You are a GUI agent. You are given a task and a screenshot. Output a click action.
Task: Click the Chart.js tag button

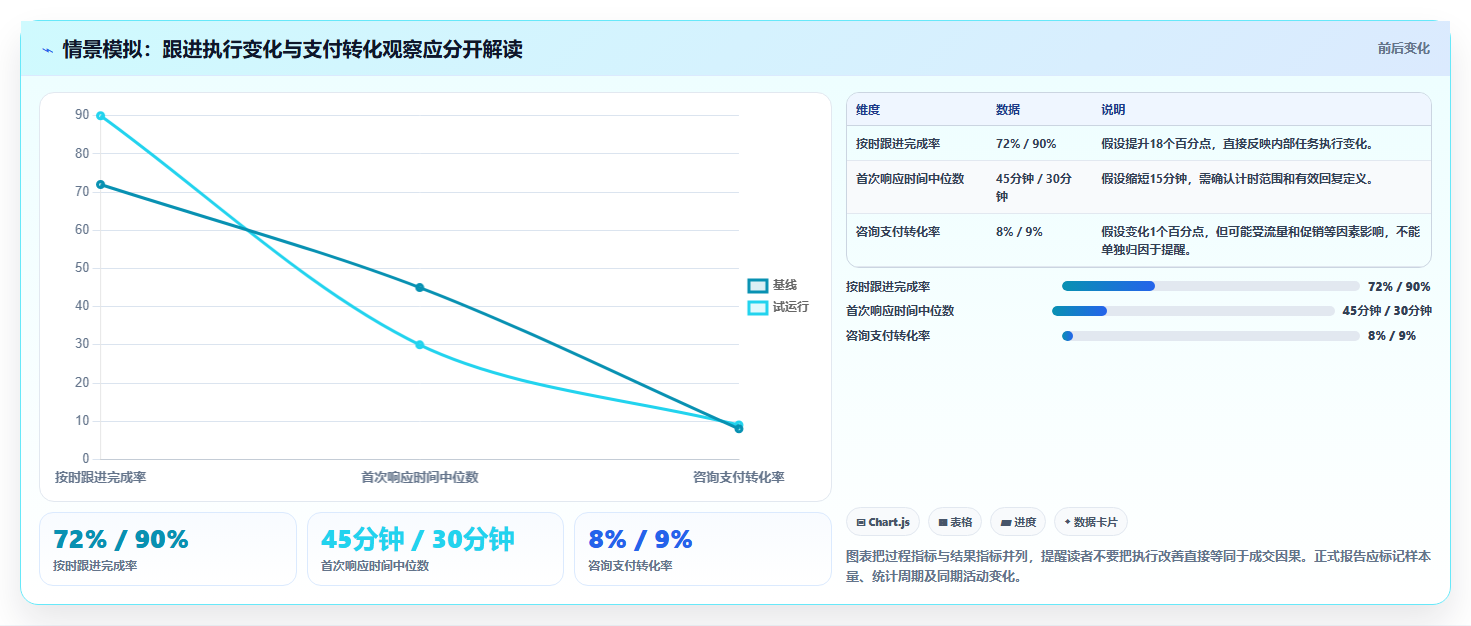883,522
